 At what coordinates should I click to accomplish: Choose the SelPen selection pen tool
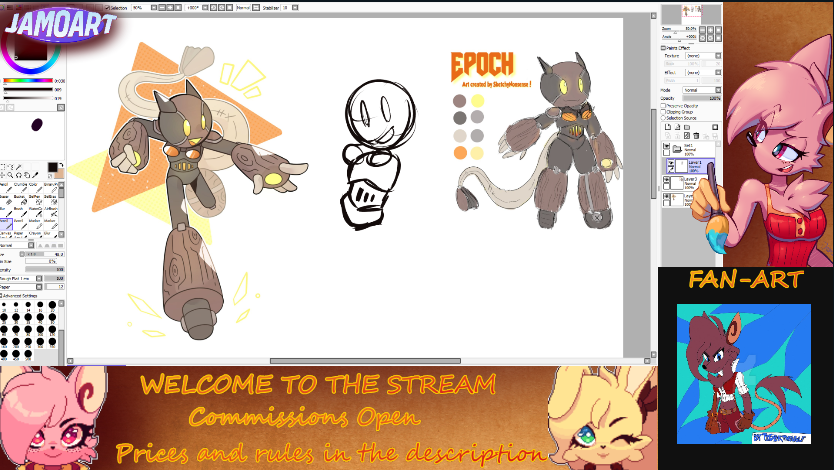(x=36, y=199)
